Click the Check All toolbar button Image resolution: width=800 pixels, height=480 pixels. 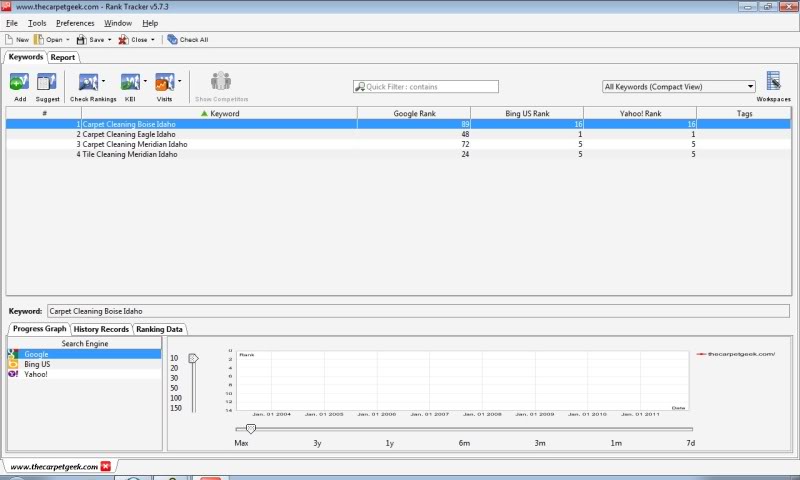point(188,40)
